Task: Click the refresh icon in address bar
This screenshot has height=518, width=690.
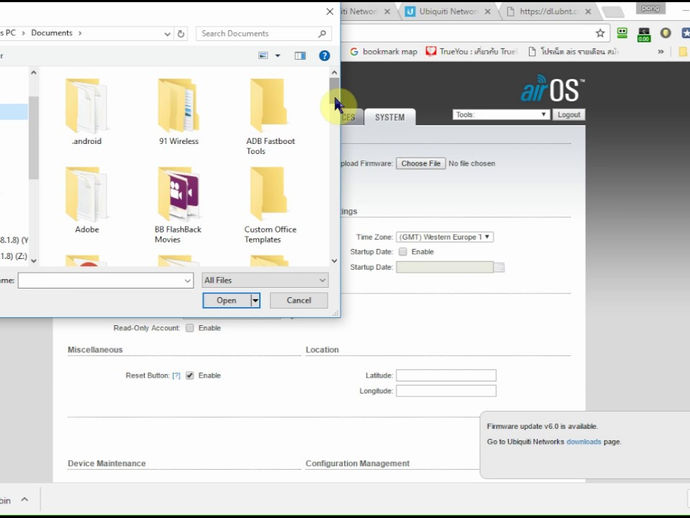Action: click(181, 33)
